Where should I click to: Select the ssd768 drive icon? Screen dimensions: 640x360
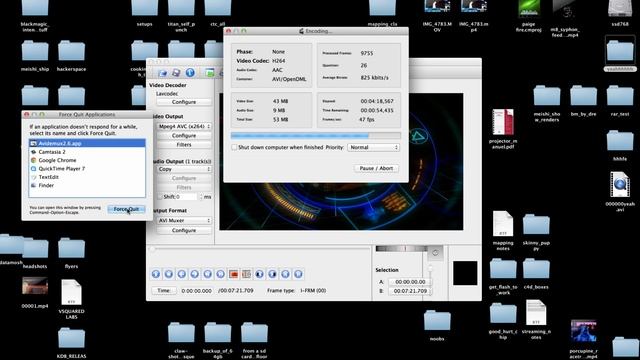tap(620, 8)
